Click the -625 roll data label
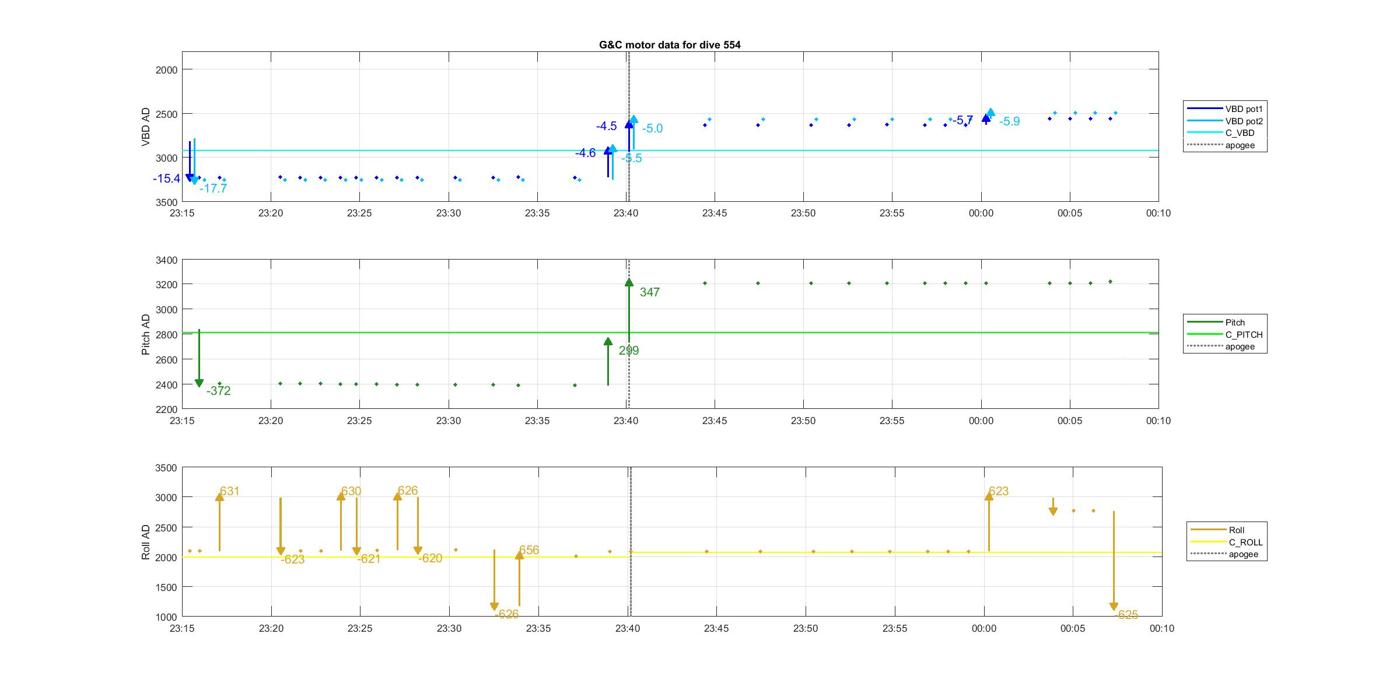The height and width of the screenshot is (693, 1400). pos(1127,616)
